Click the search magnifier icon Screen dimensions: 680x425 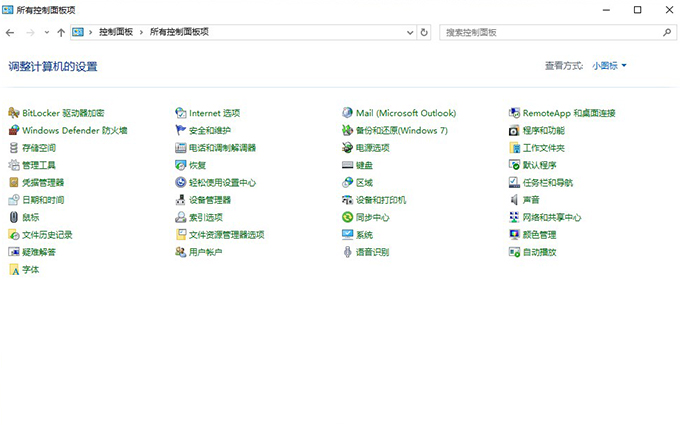click(x=667, y=33)
